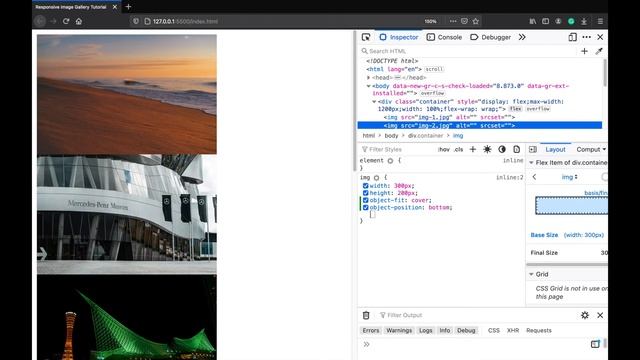Click img in the breadcrumb

(x=458, y=136)
